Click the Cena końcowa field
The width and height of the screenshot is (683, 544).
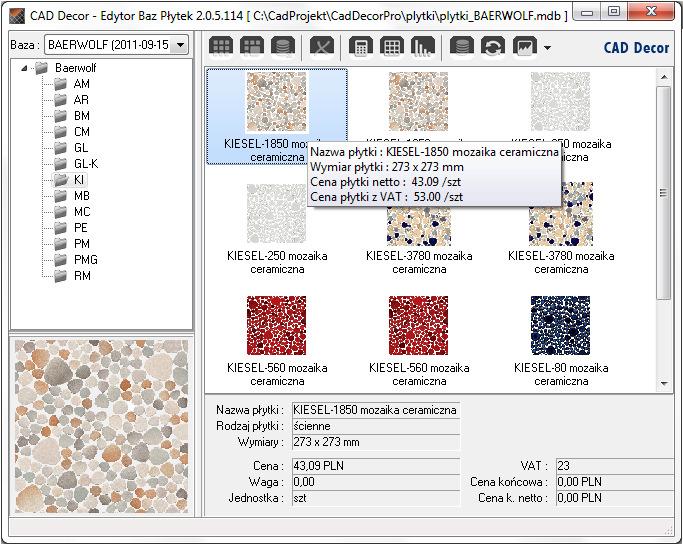tap(615, 482)
